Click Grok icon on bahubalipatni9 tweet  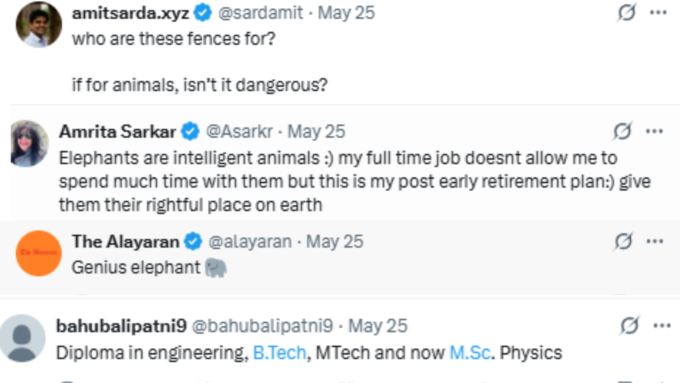pyautogui.click(x=629, y=325)
